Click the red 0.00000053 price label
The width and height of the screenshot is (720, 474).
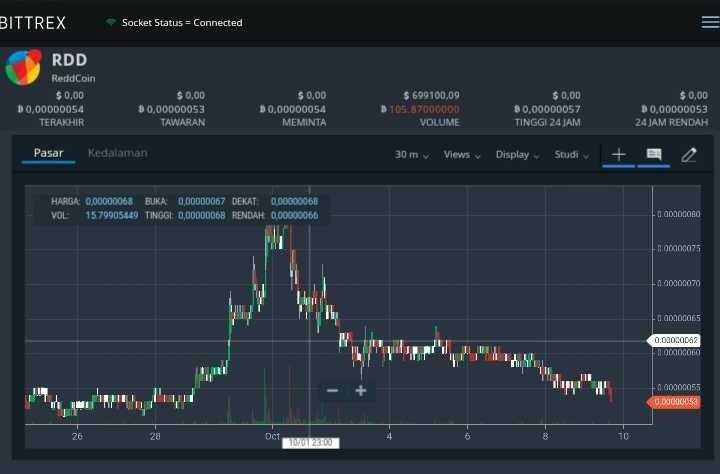point(673,402)
